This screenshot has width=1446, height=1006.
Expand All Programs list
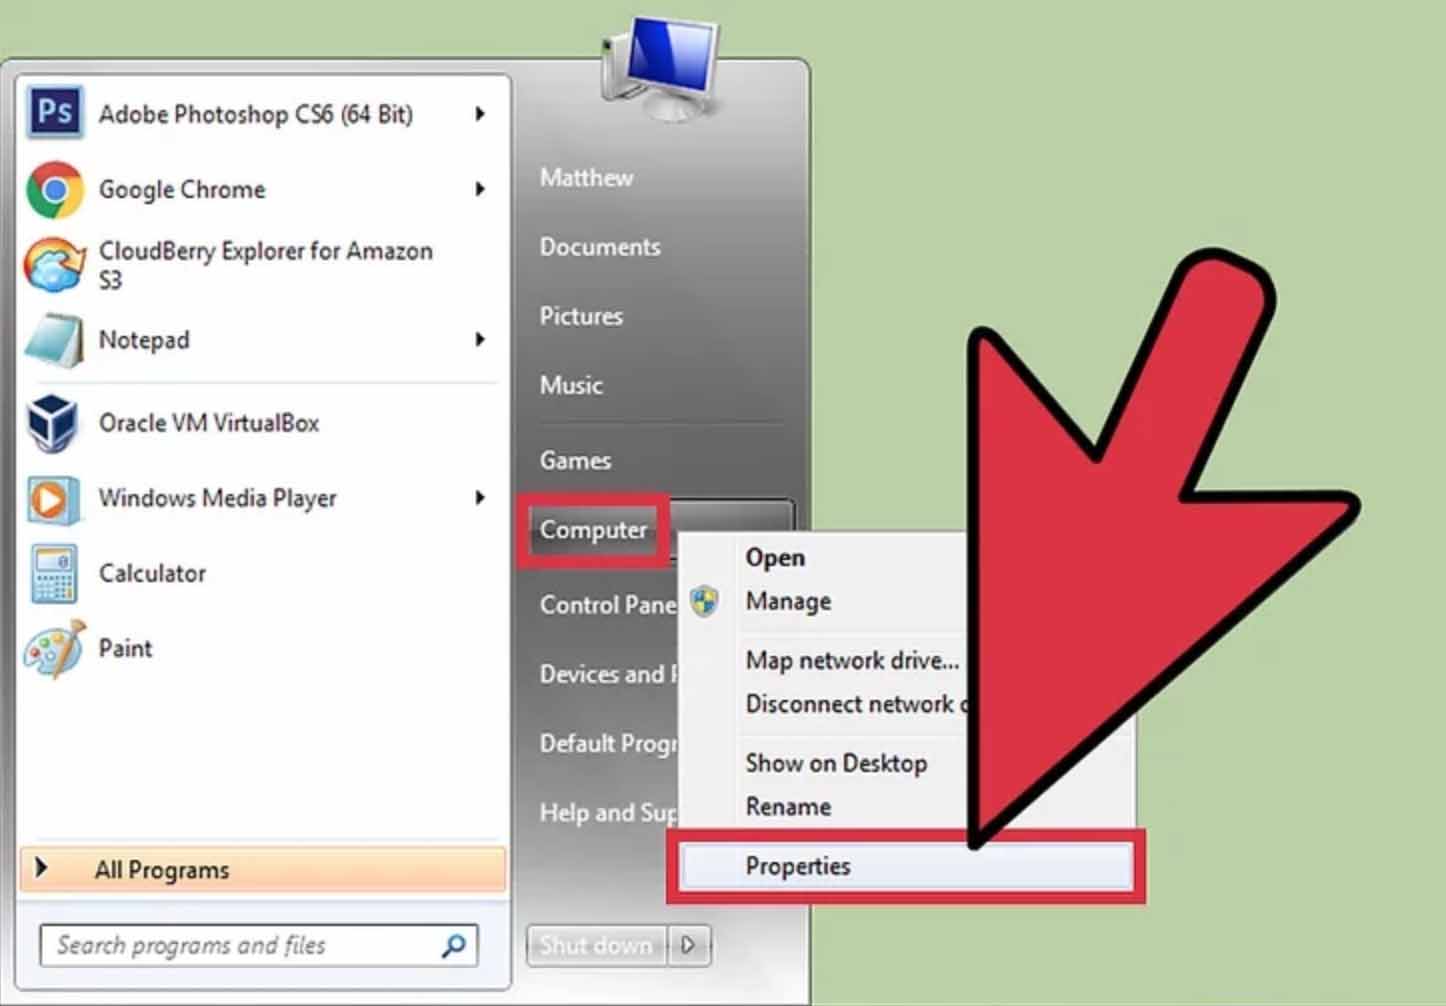coord(263,870)
